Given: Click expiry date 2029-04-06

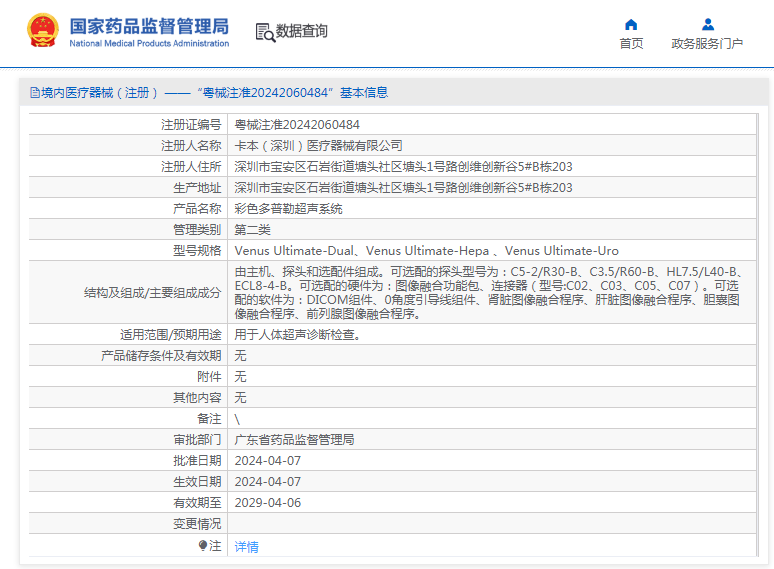Looking at the screenshot, I should pos(268,503).
